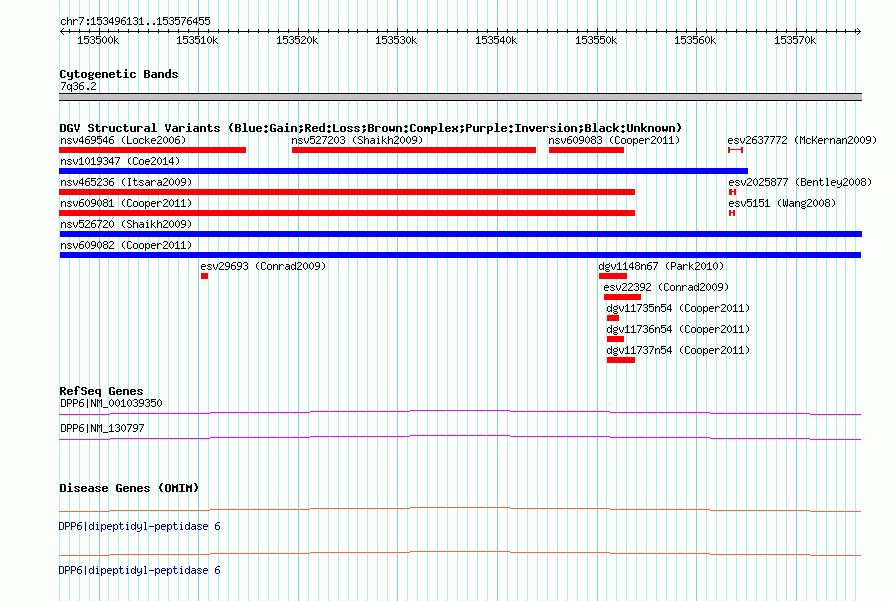Image resolution: width=890 pixels, height=601 pixels.
Task: Select the esv22392 (Conrad2009) red bar
Action: pyautogui.click(x=622, y=297)
